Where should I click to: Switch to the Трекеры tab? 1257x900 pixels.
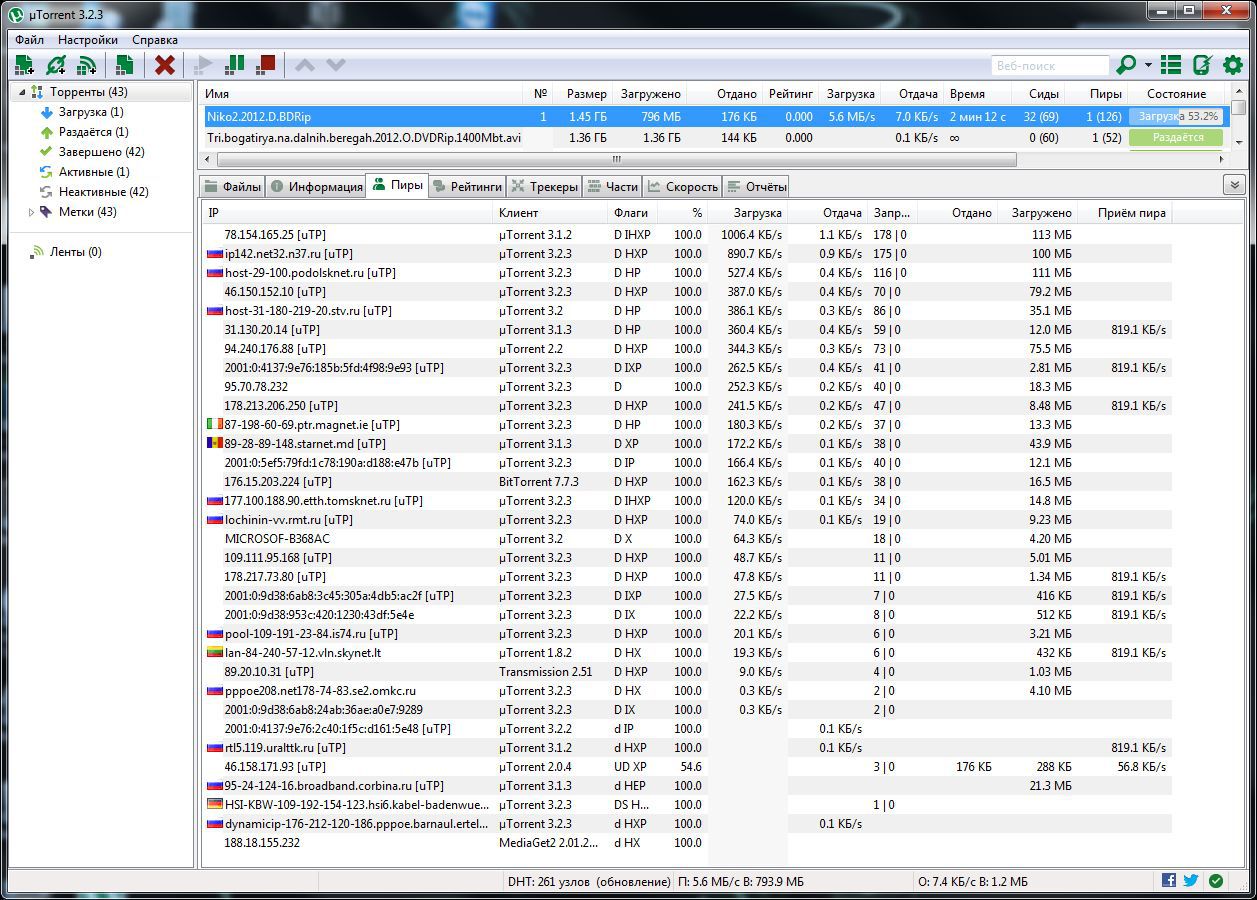[x=545, y=186]
